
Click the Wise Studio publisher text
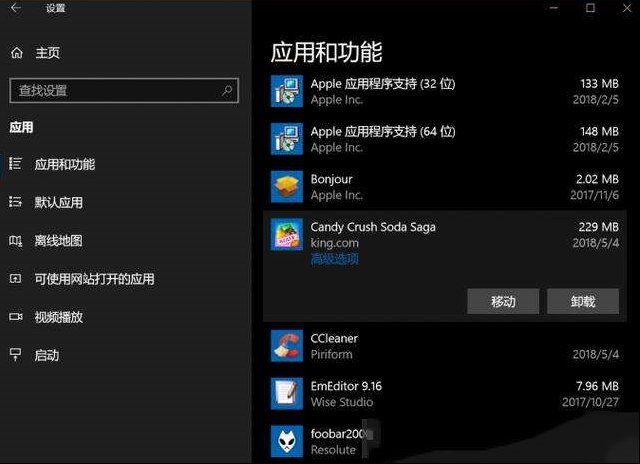342,402
